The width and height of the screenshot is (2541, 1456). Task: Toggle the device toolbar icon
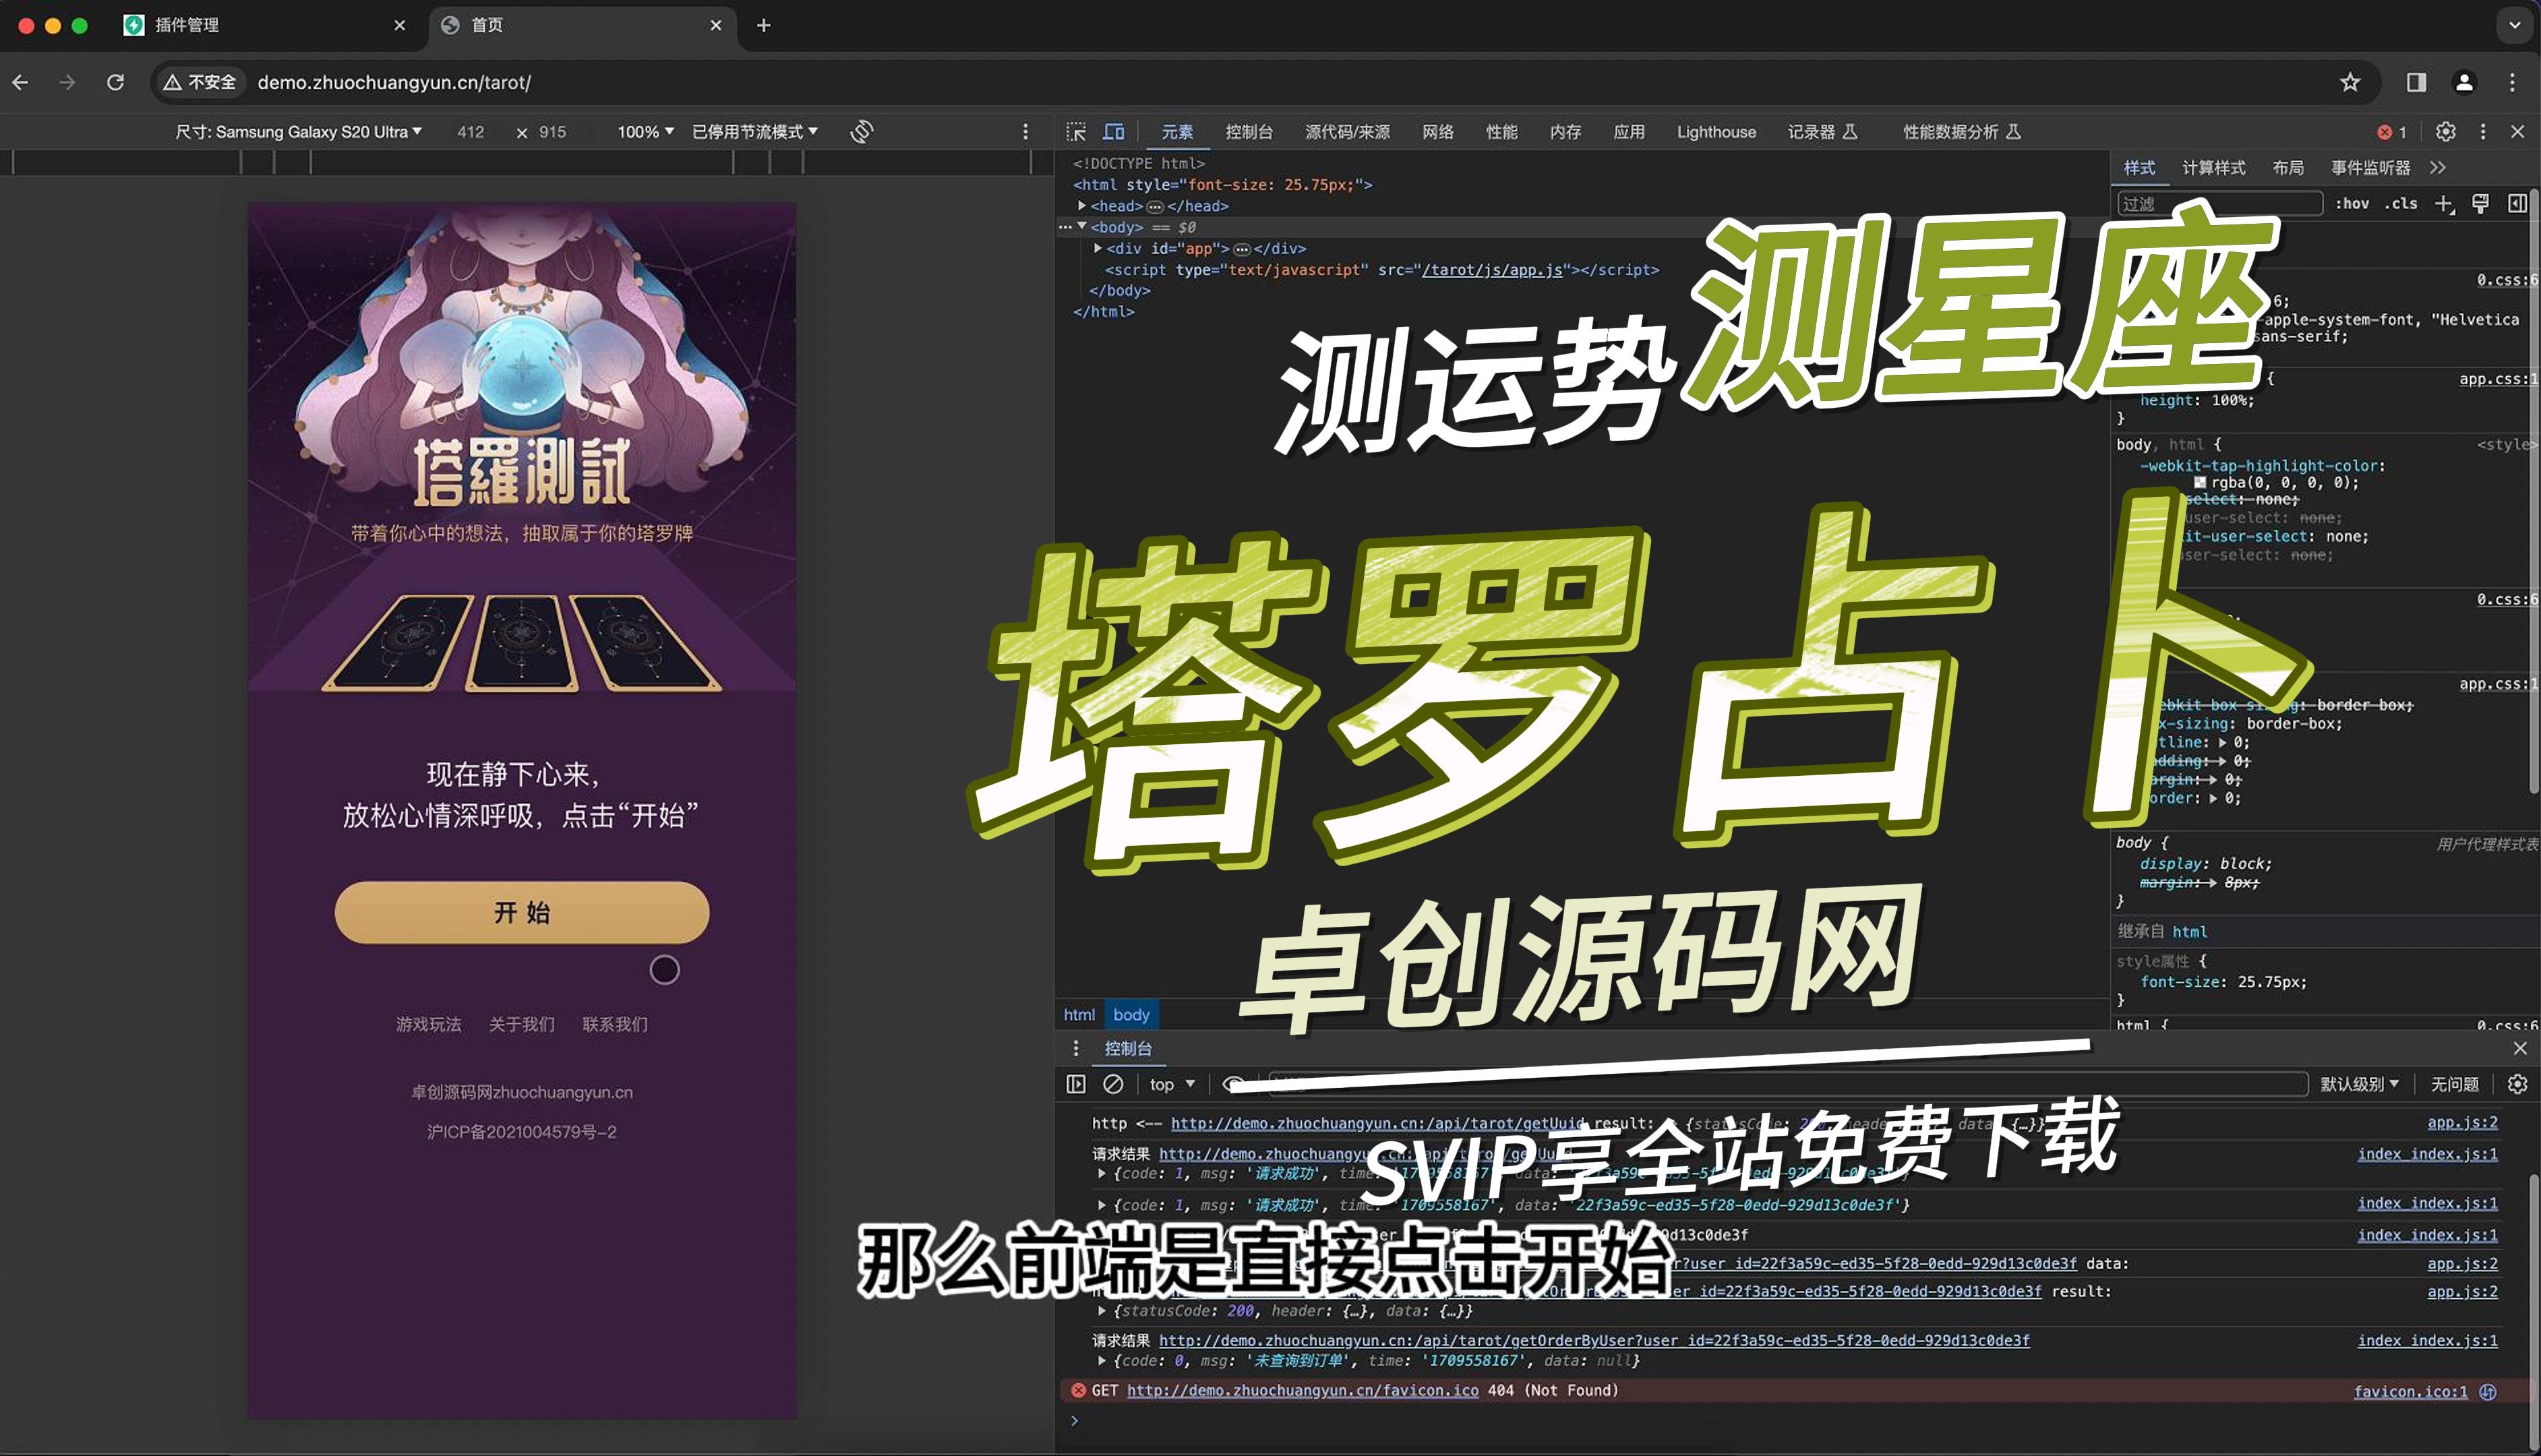[1114, 132]
